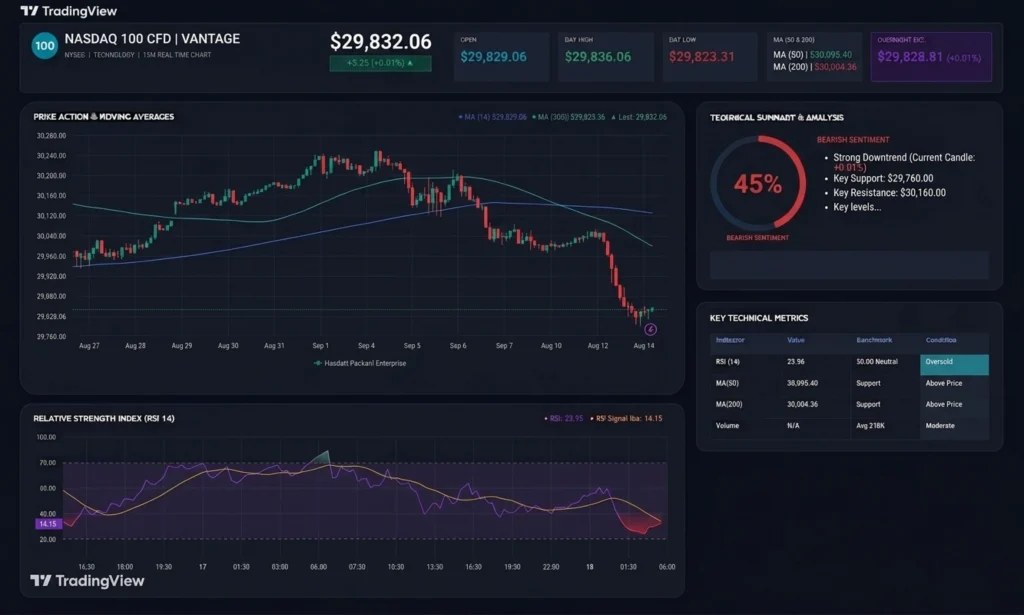
Task: Open the Day High card $29,836.06
Action: (x=605, y=57)
